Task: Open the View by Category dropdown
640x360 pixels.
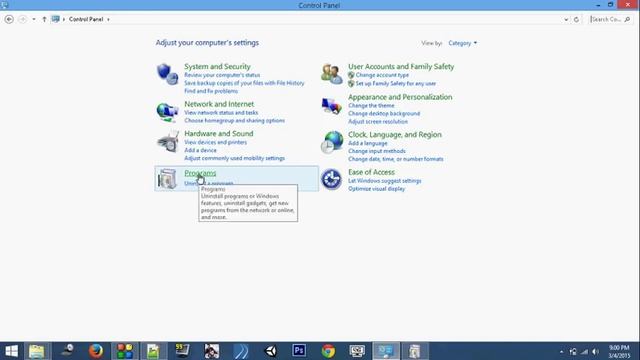Action: pos(462,43)
